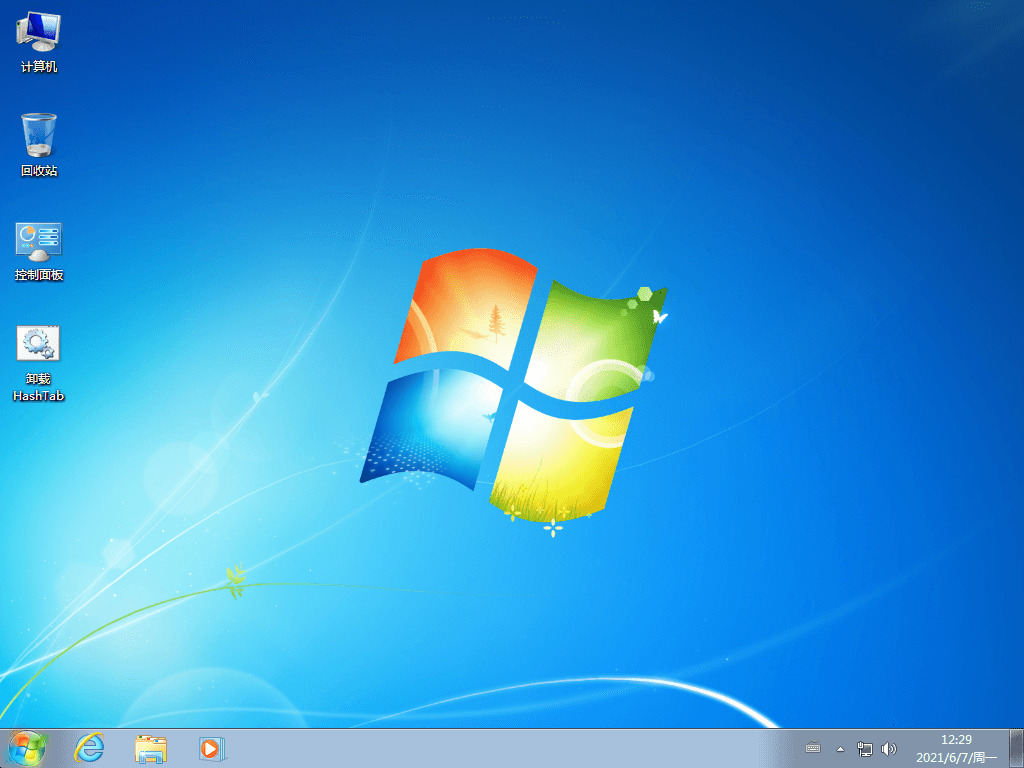This screenshot has height=768, width=1024.
Task: Open 计算机 from the desktop
Action: click(38, 30)
